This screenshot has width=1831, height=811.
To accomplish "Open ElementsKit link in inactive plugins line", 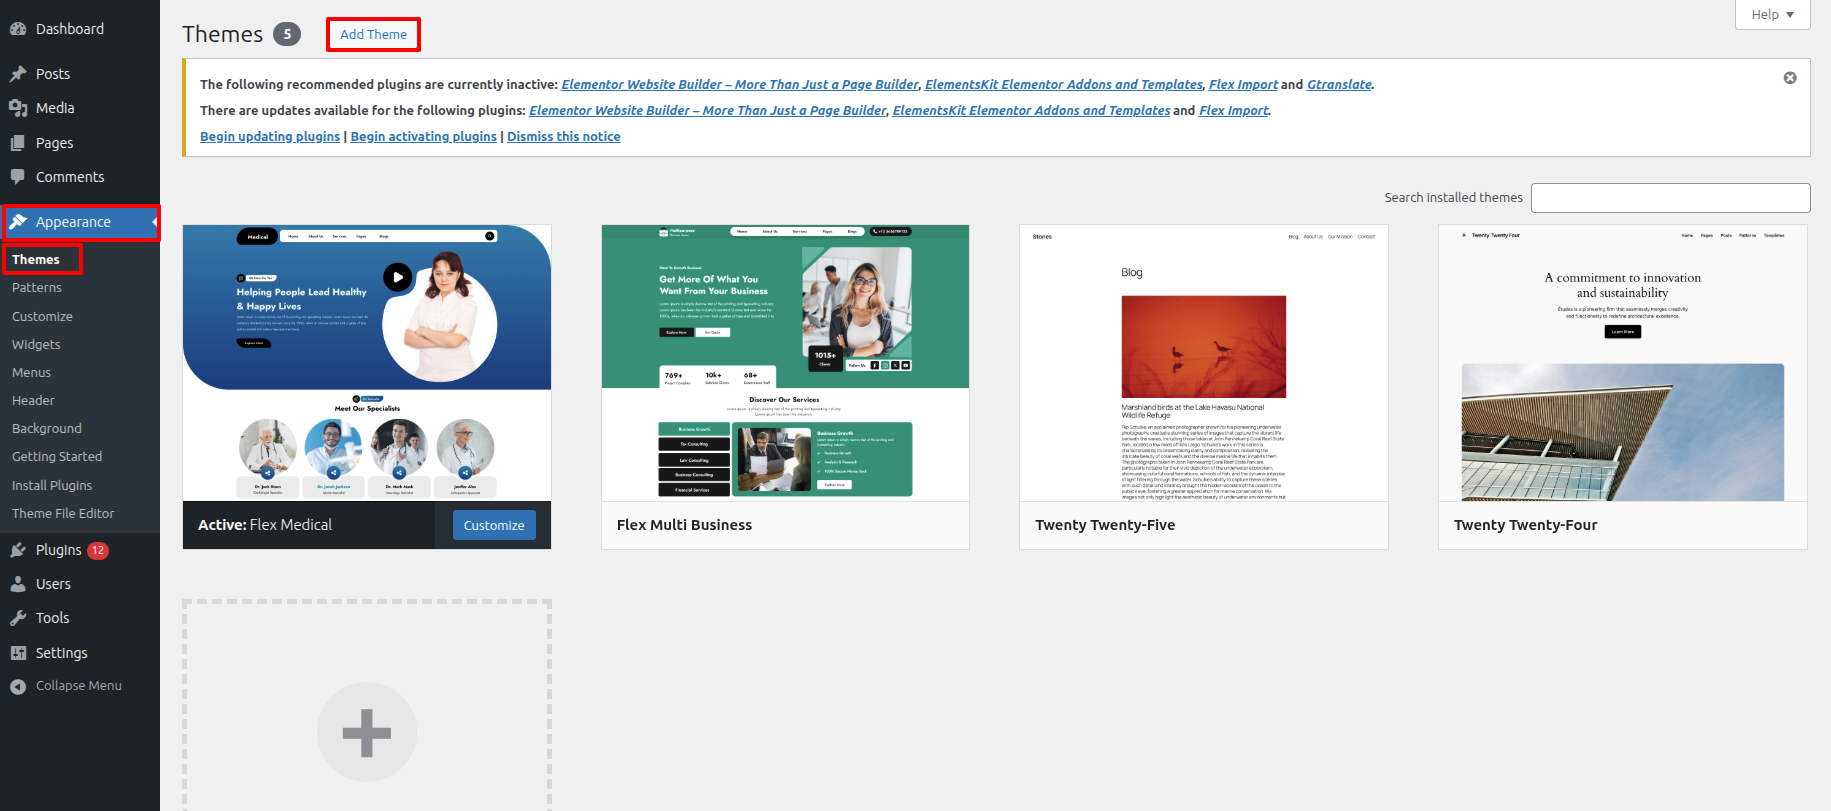I will [1063, 85].
